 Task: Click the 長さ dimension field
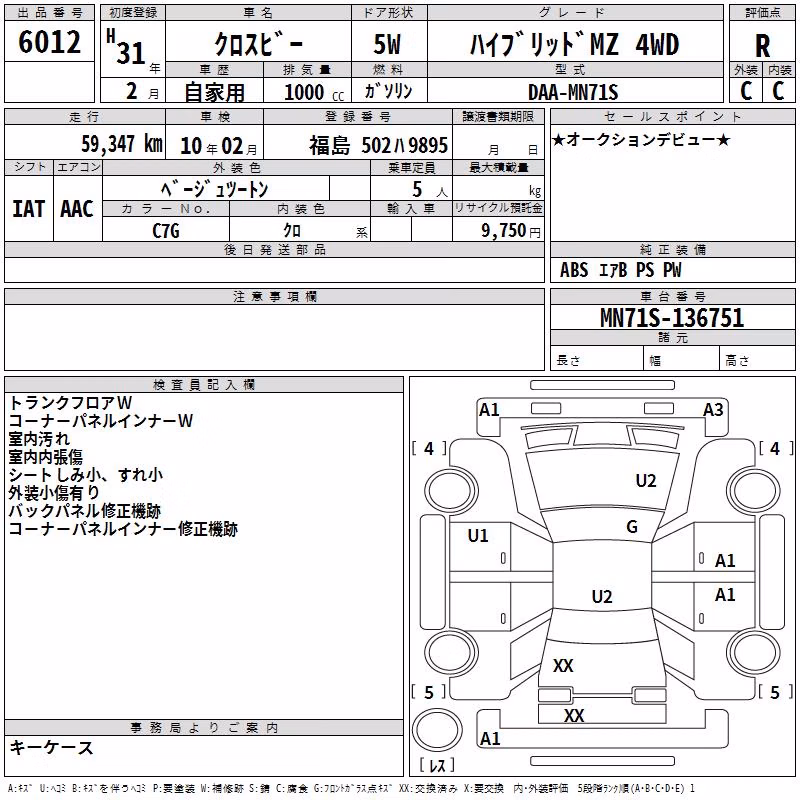pyautogui.click(x=596, y=360)
